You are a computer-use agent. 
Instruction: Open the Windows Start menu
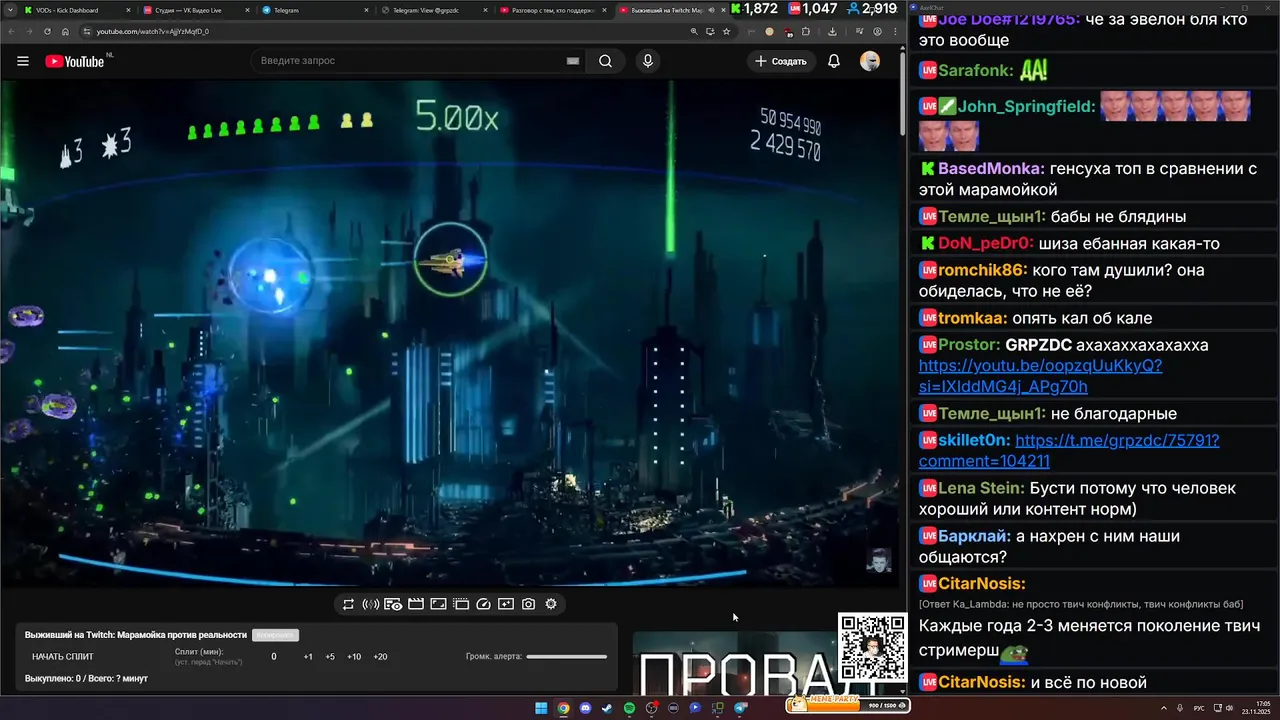tap(541, 708)
